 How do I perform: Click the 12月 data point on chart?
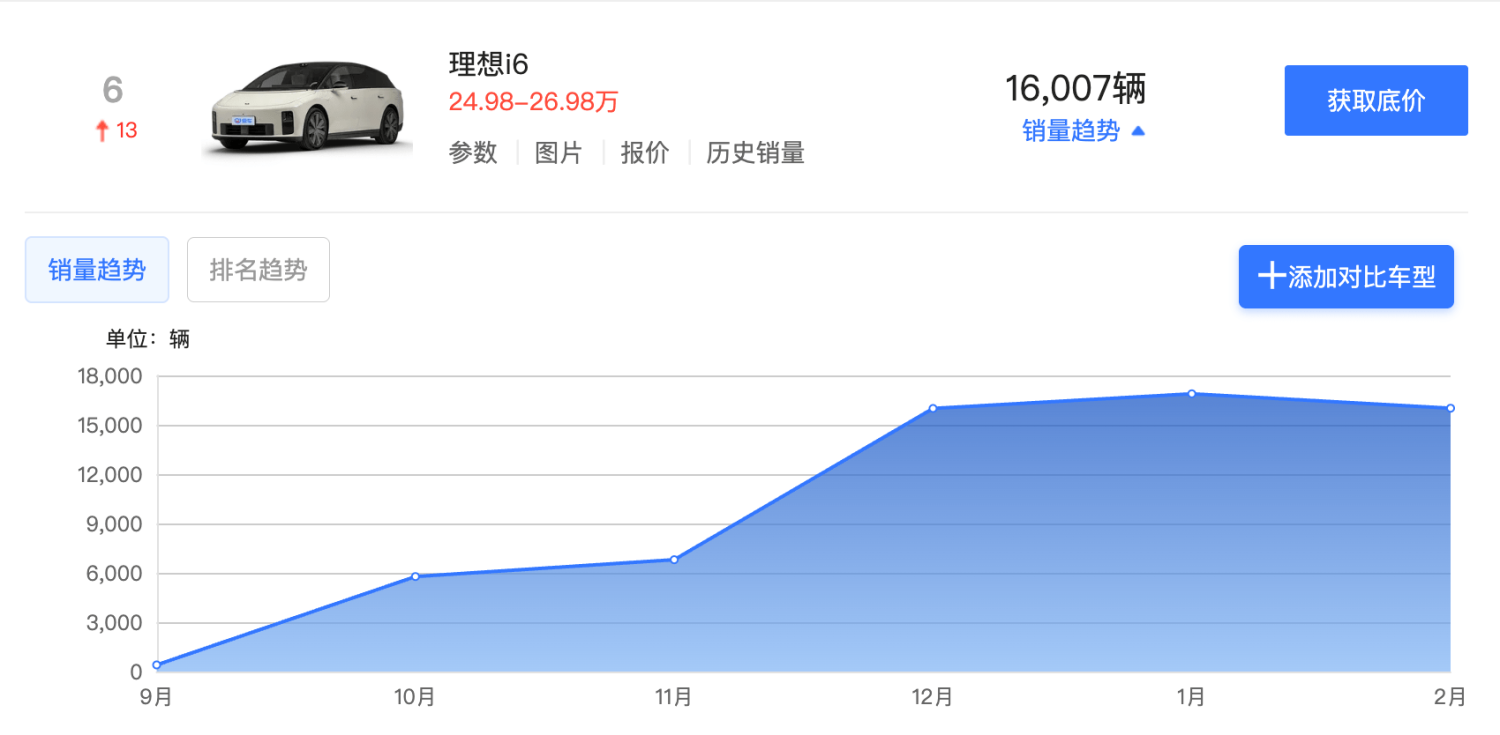pyautogui.click(x=933, y=408)
